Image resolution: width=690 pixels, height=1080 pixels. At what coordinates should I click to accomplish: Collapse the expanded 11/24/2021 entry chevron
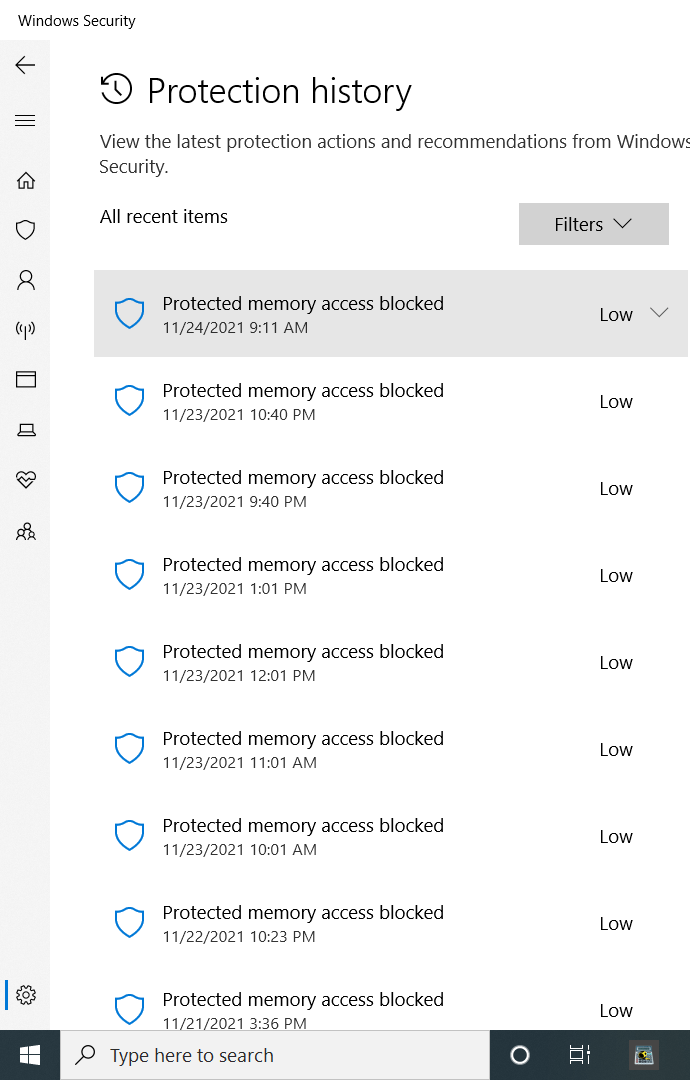(x=659, y=313)
